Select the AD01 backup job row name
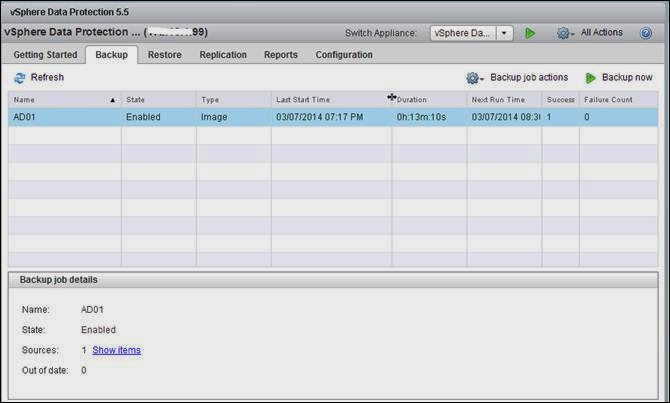Image resolution: width=670 pixels, height=403 pixels. (x=24, y=117)
